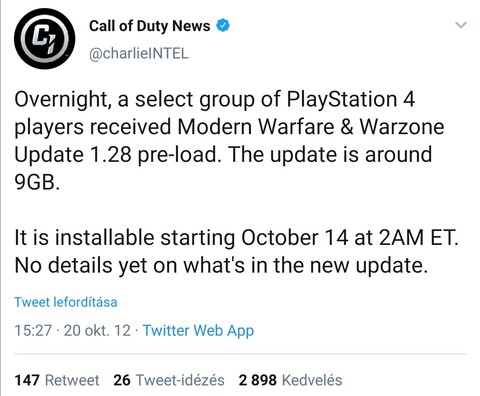Image resolution: width=480 pixels, height=396 pixels.
Task: Click the 2 898 likes count number
Action: 257,380
